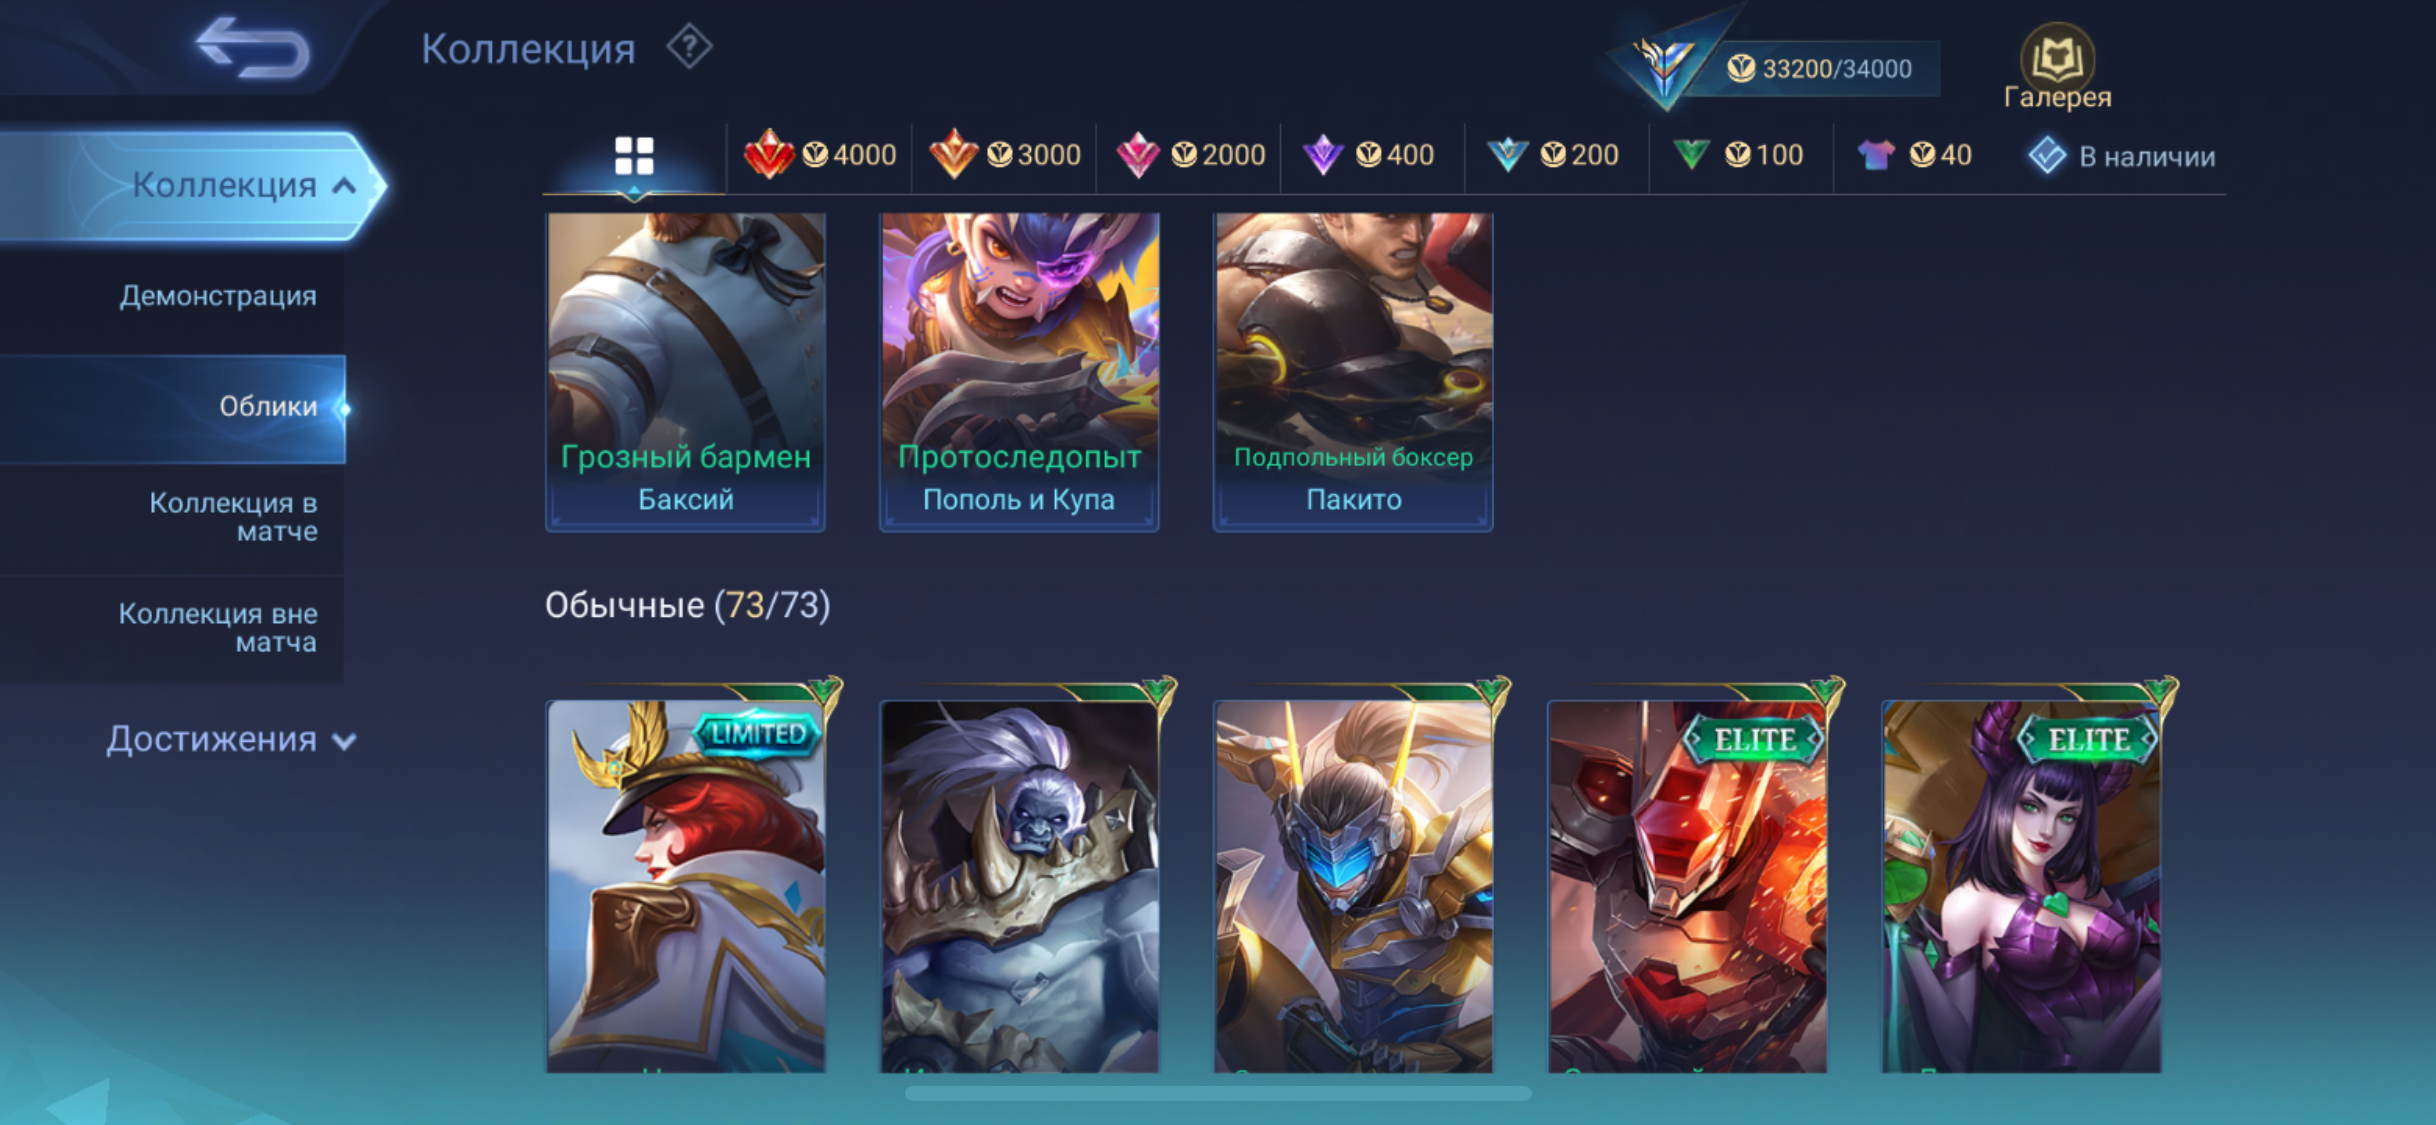Expand the Достижения sidebar section
The image size is (2436, 1125).
point(232,739)
